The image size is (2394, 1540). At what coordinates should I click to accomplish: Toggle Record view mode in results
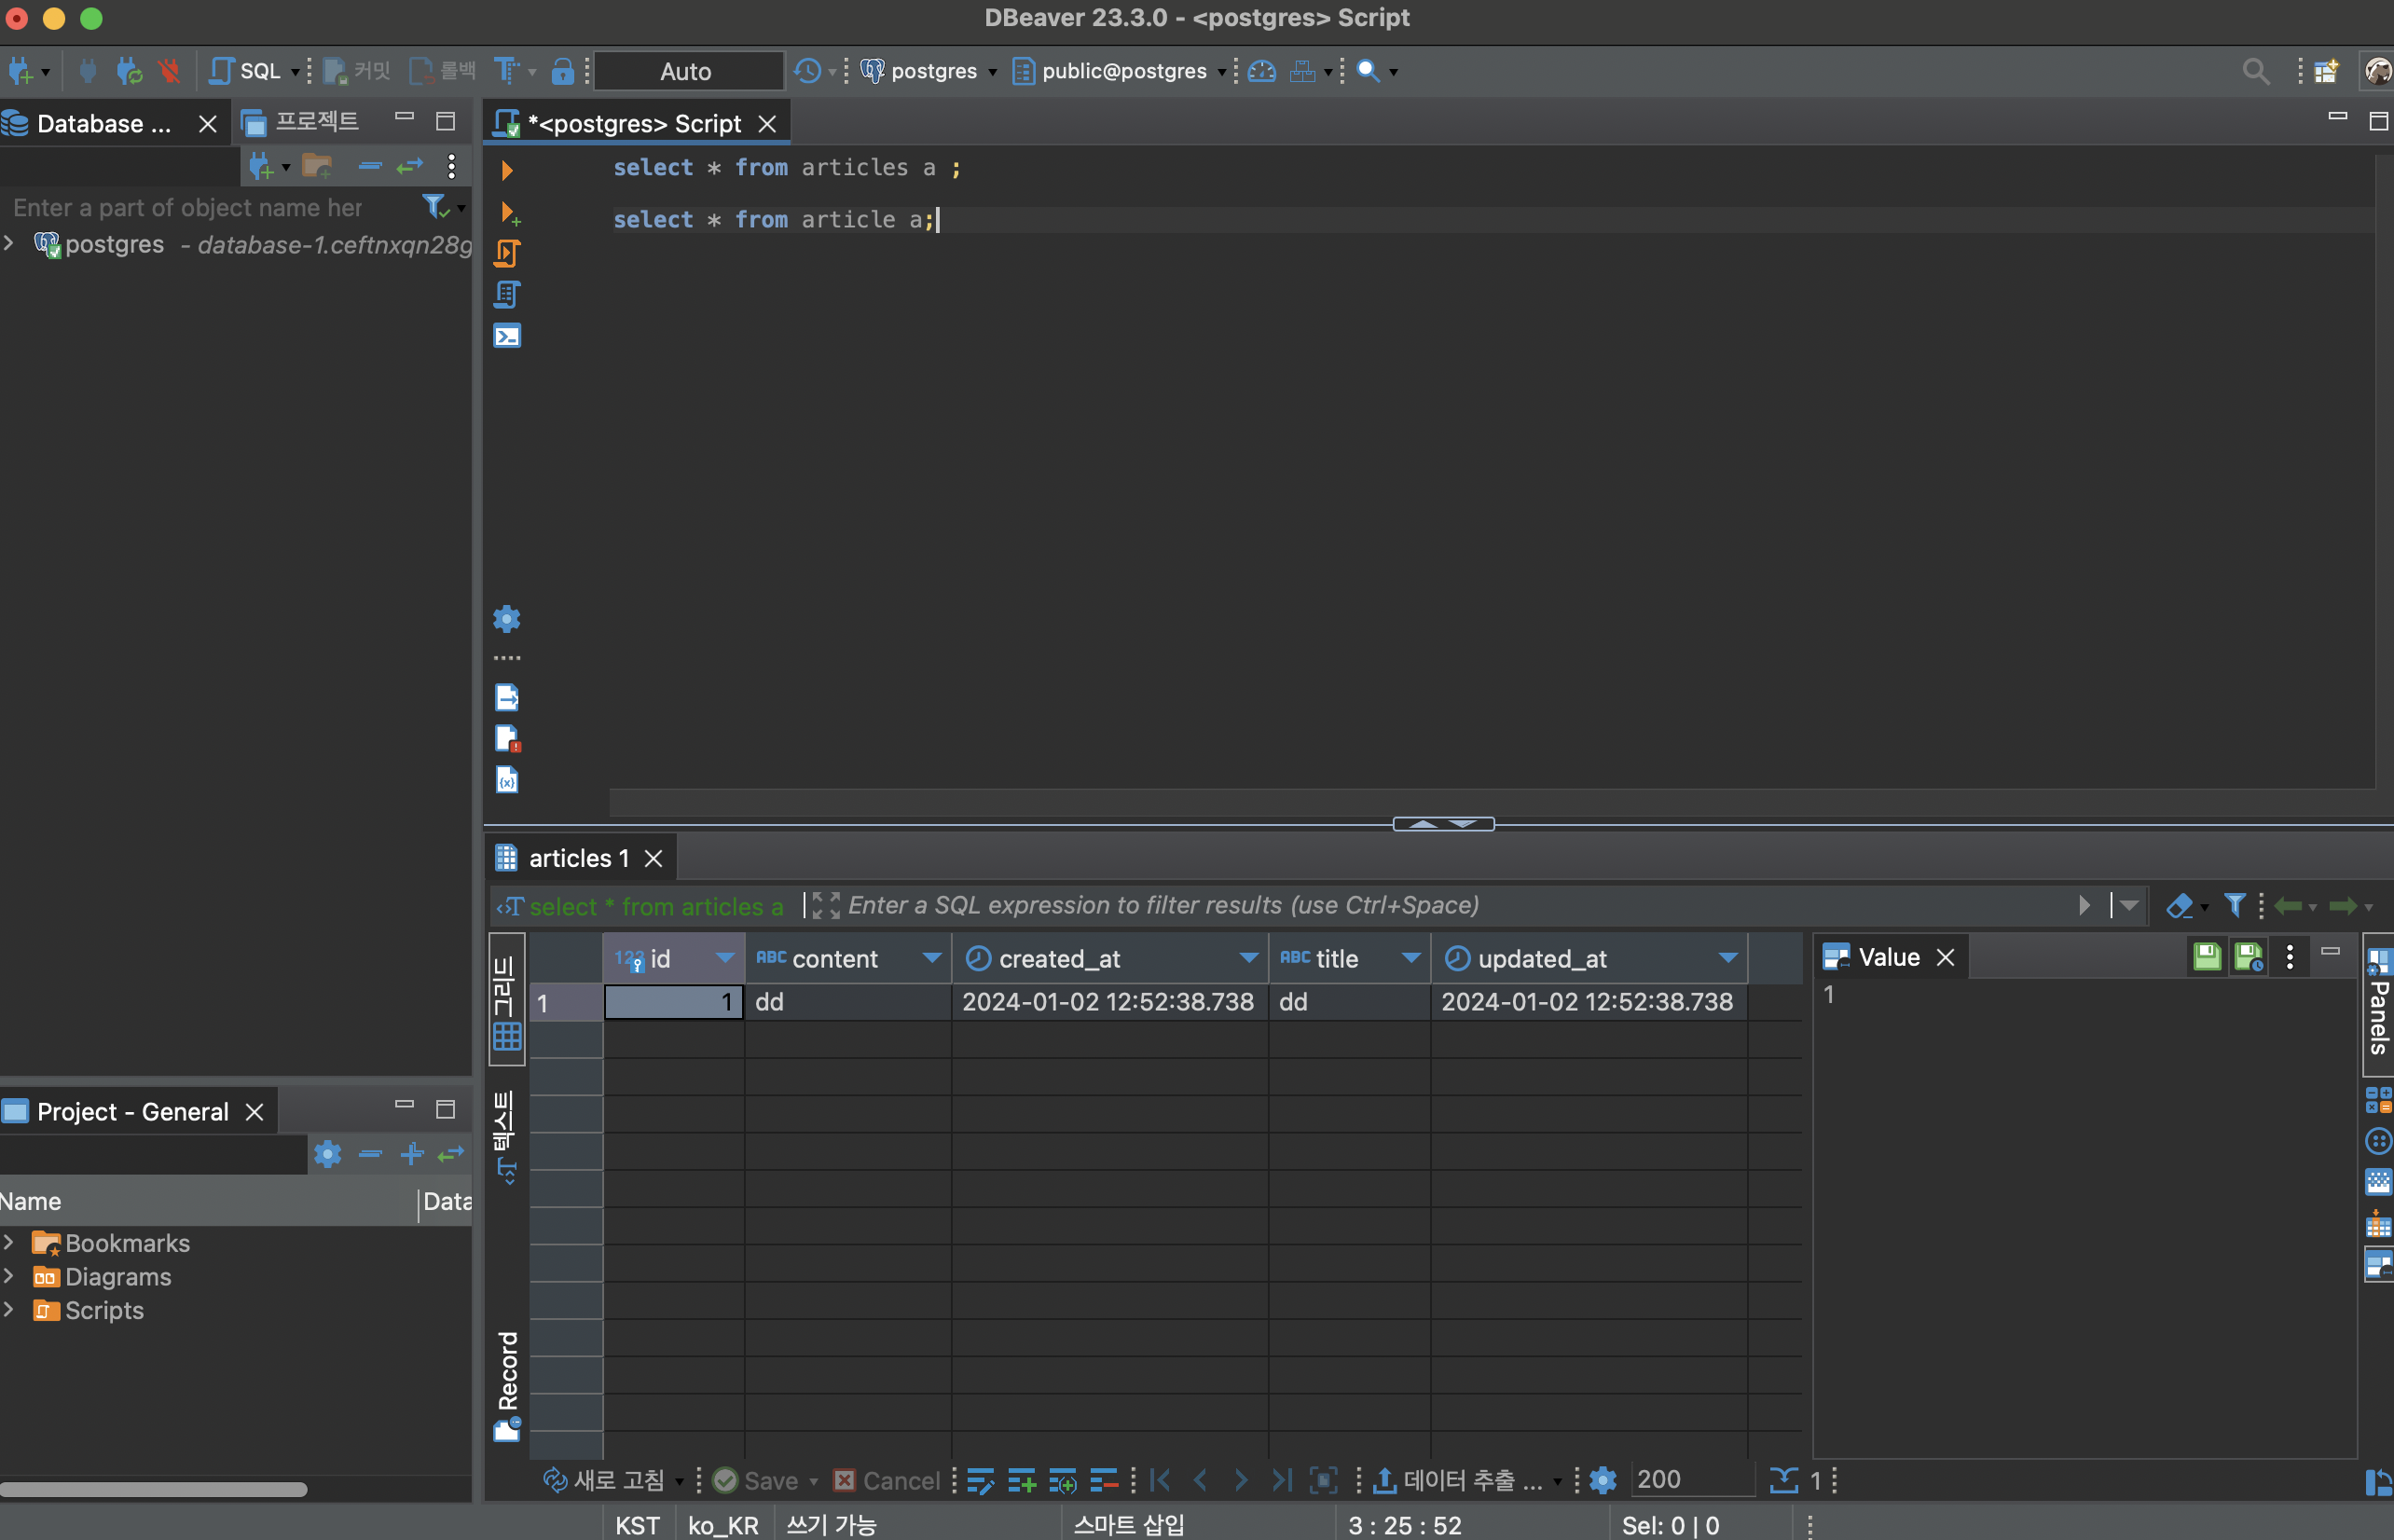point(507,1387)
